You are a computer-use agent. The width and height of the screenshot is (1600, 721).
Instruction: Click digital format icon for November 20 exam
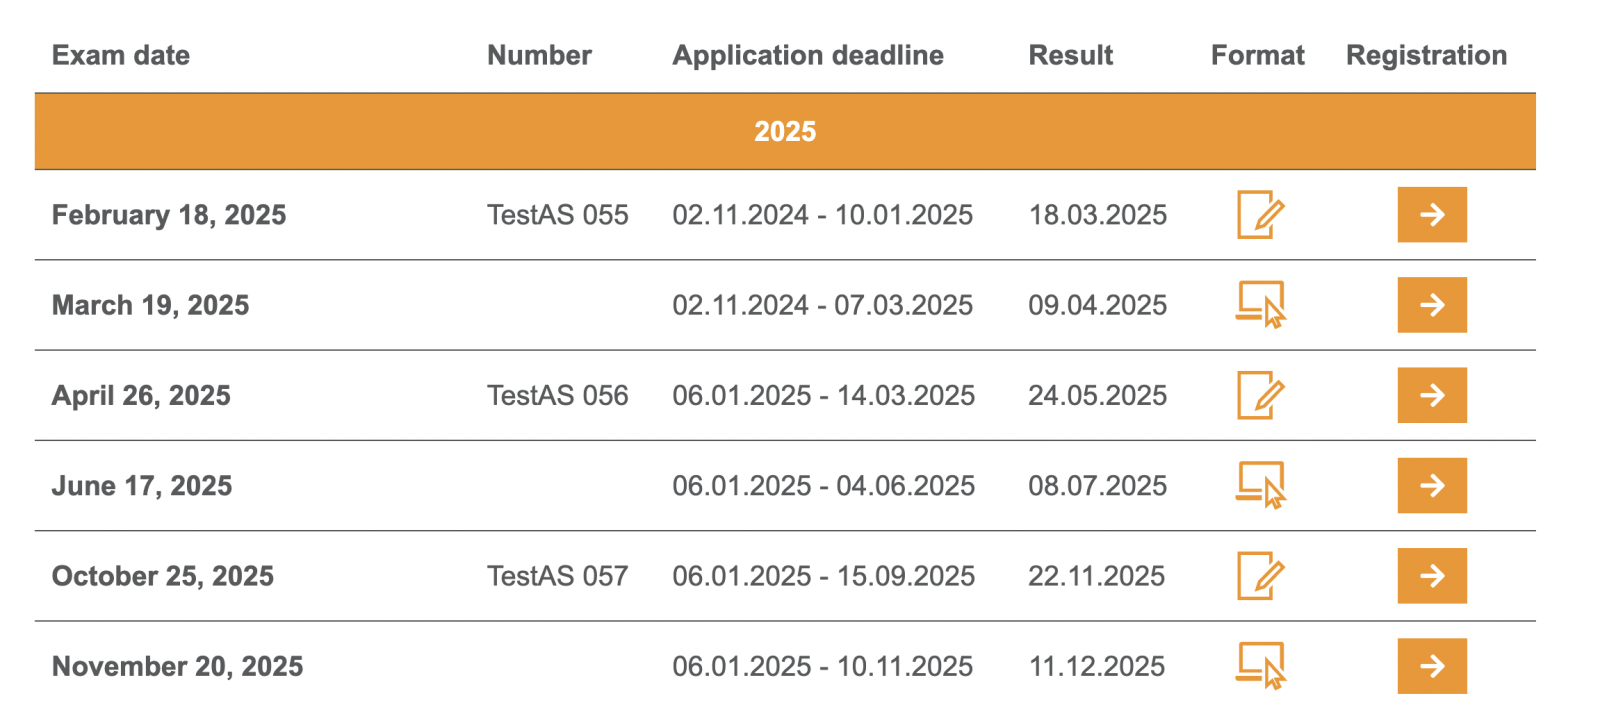(1260, 666)
